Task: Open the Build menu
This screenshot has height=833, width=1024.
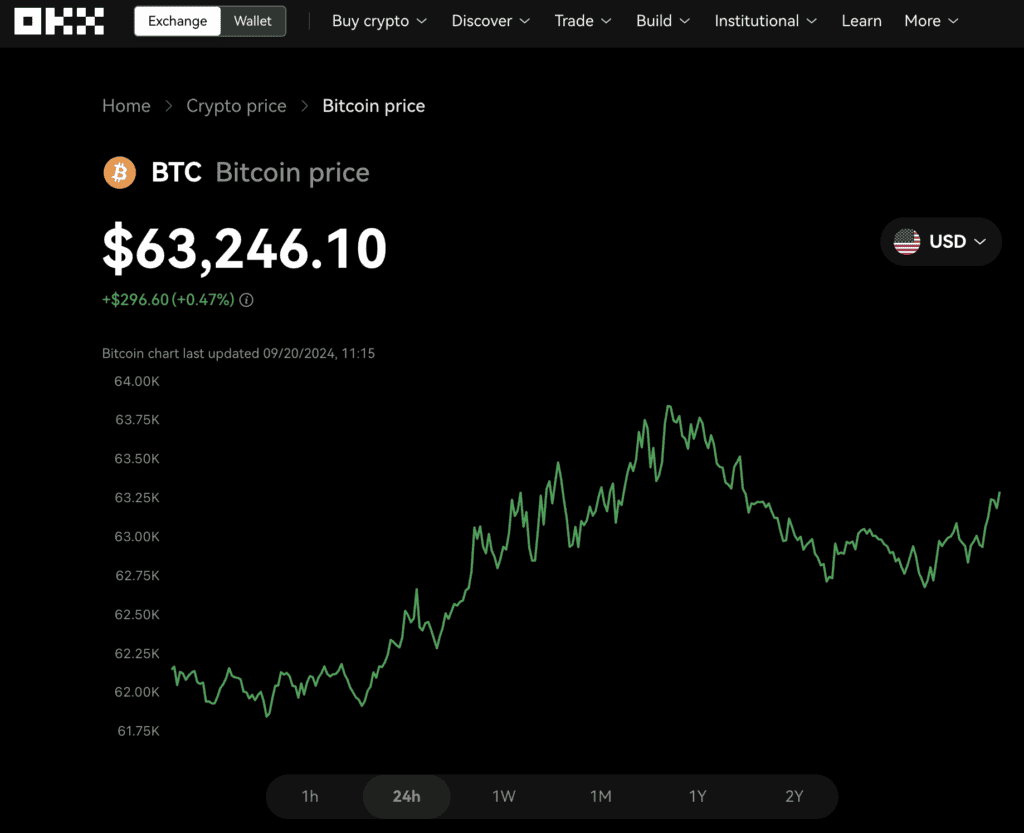Action: coord(663,21)
